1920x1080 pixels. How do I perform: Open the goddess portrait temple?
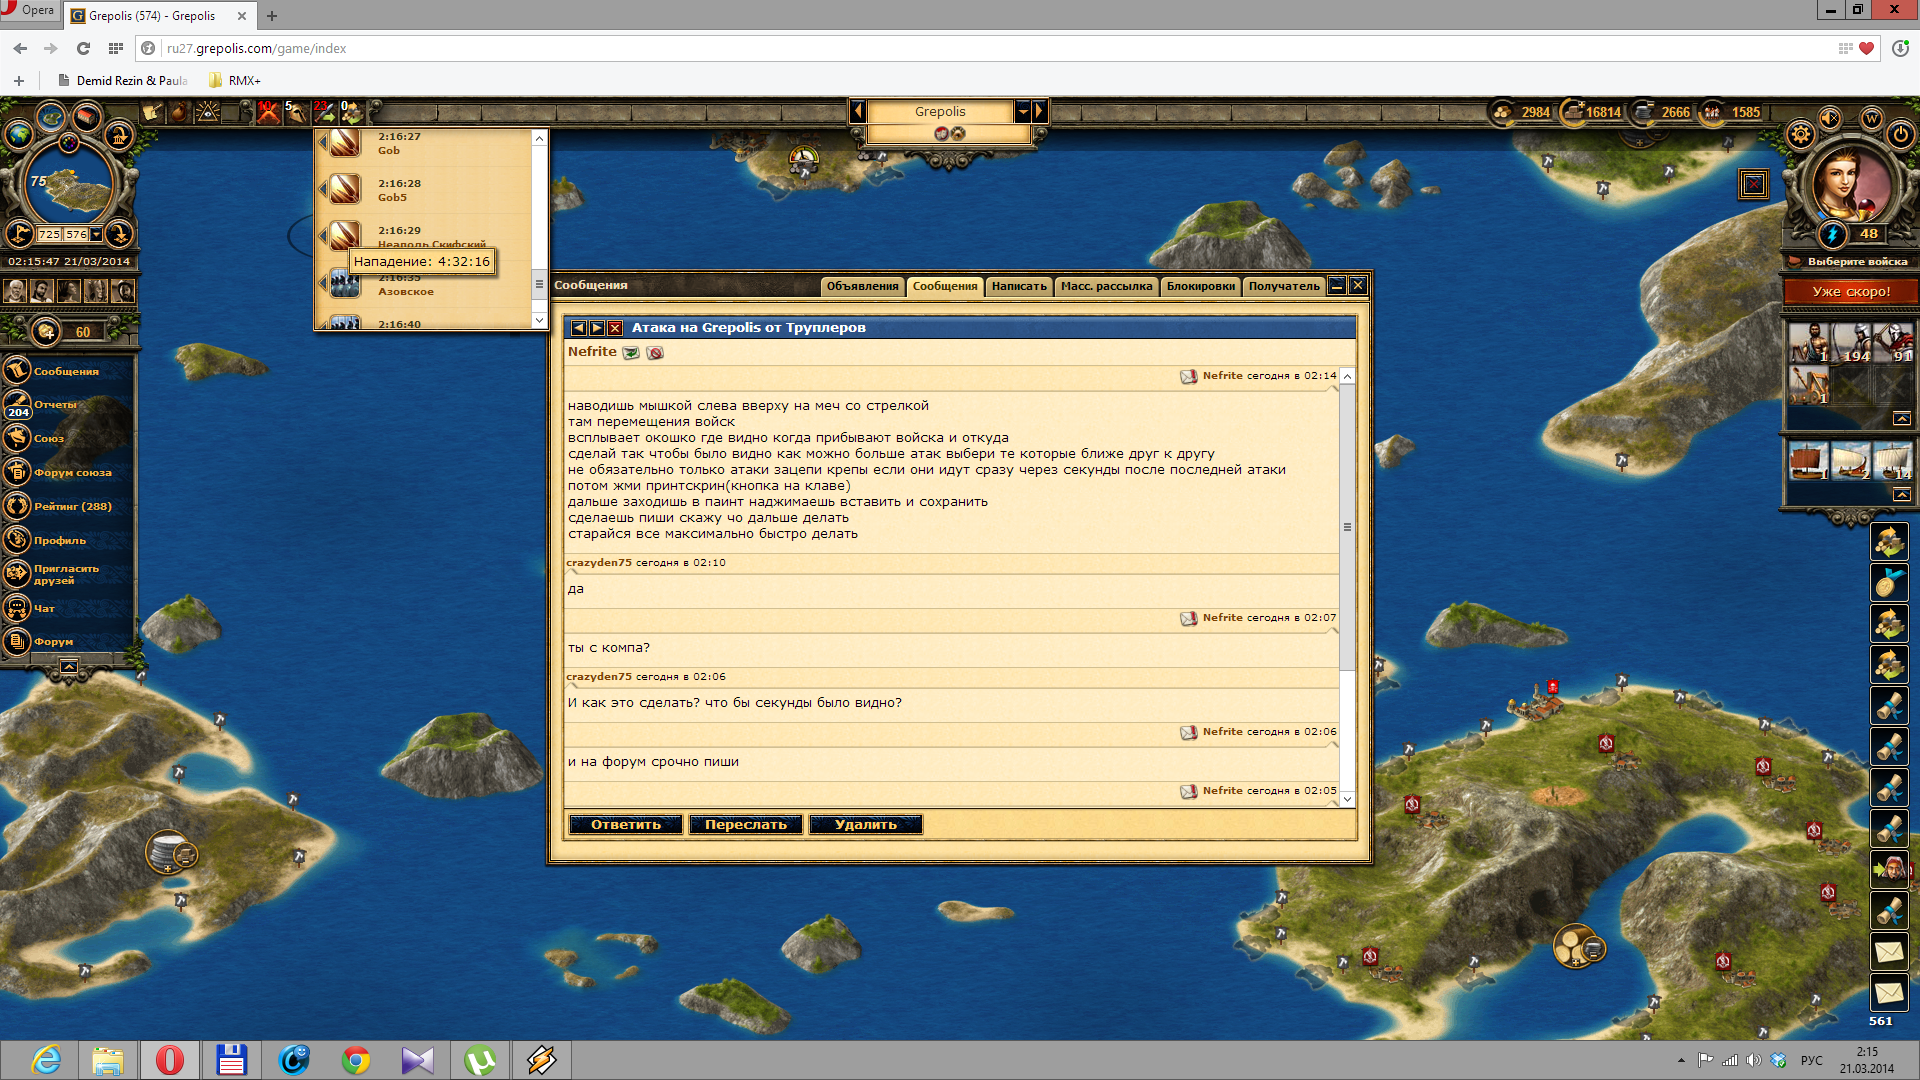pos(1852,184)
